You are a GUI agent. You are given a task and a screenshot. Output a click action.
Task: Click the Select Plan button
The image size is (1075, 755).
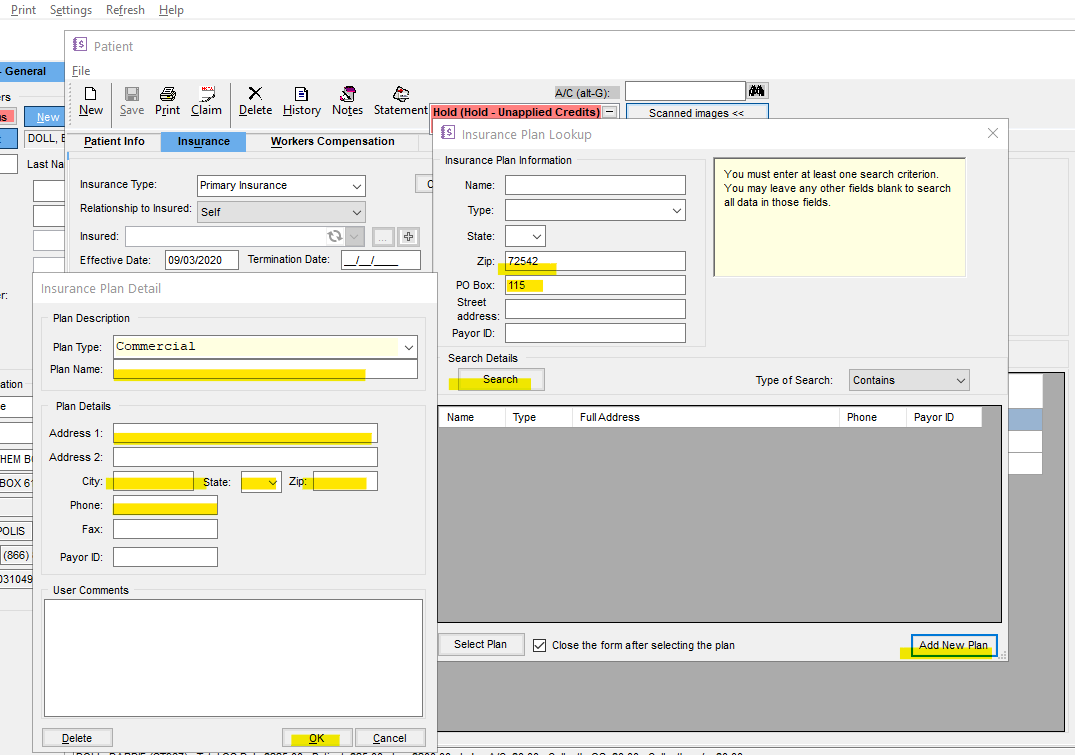coord(481,645)
